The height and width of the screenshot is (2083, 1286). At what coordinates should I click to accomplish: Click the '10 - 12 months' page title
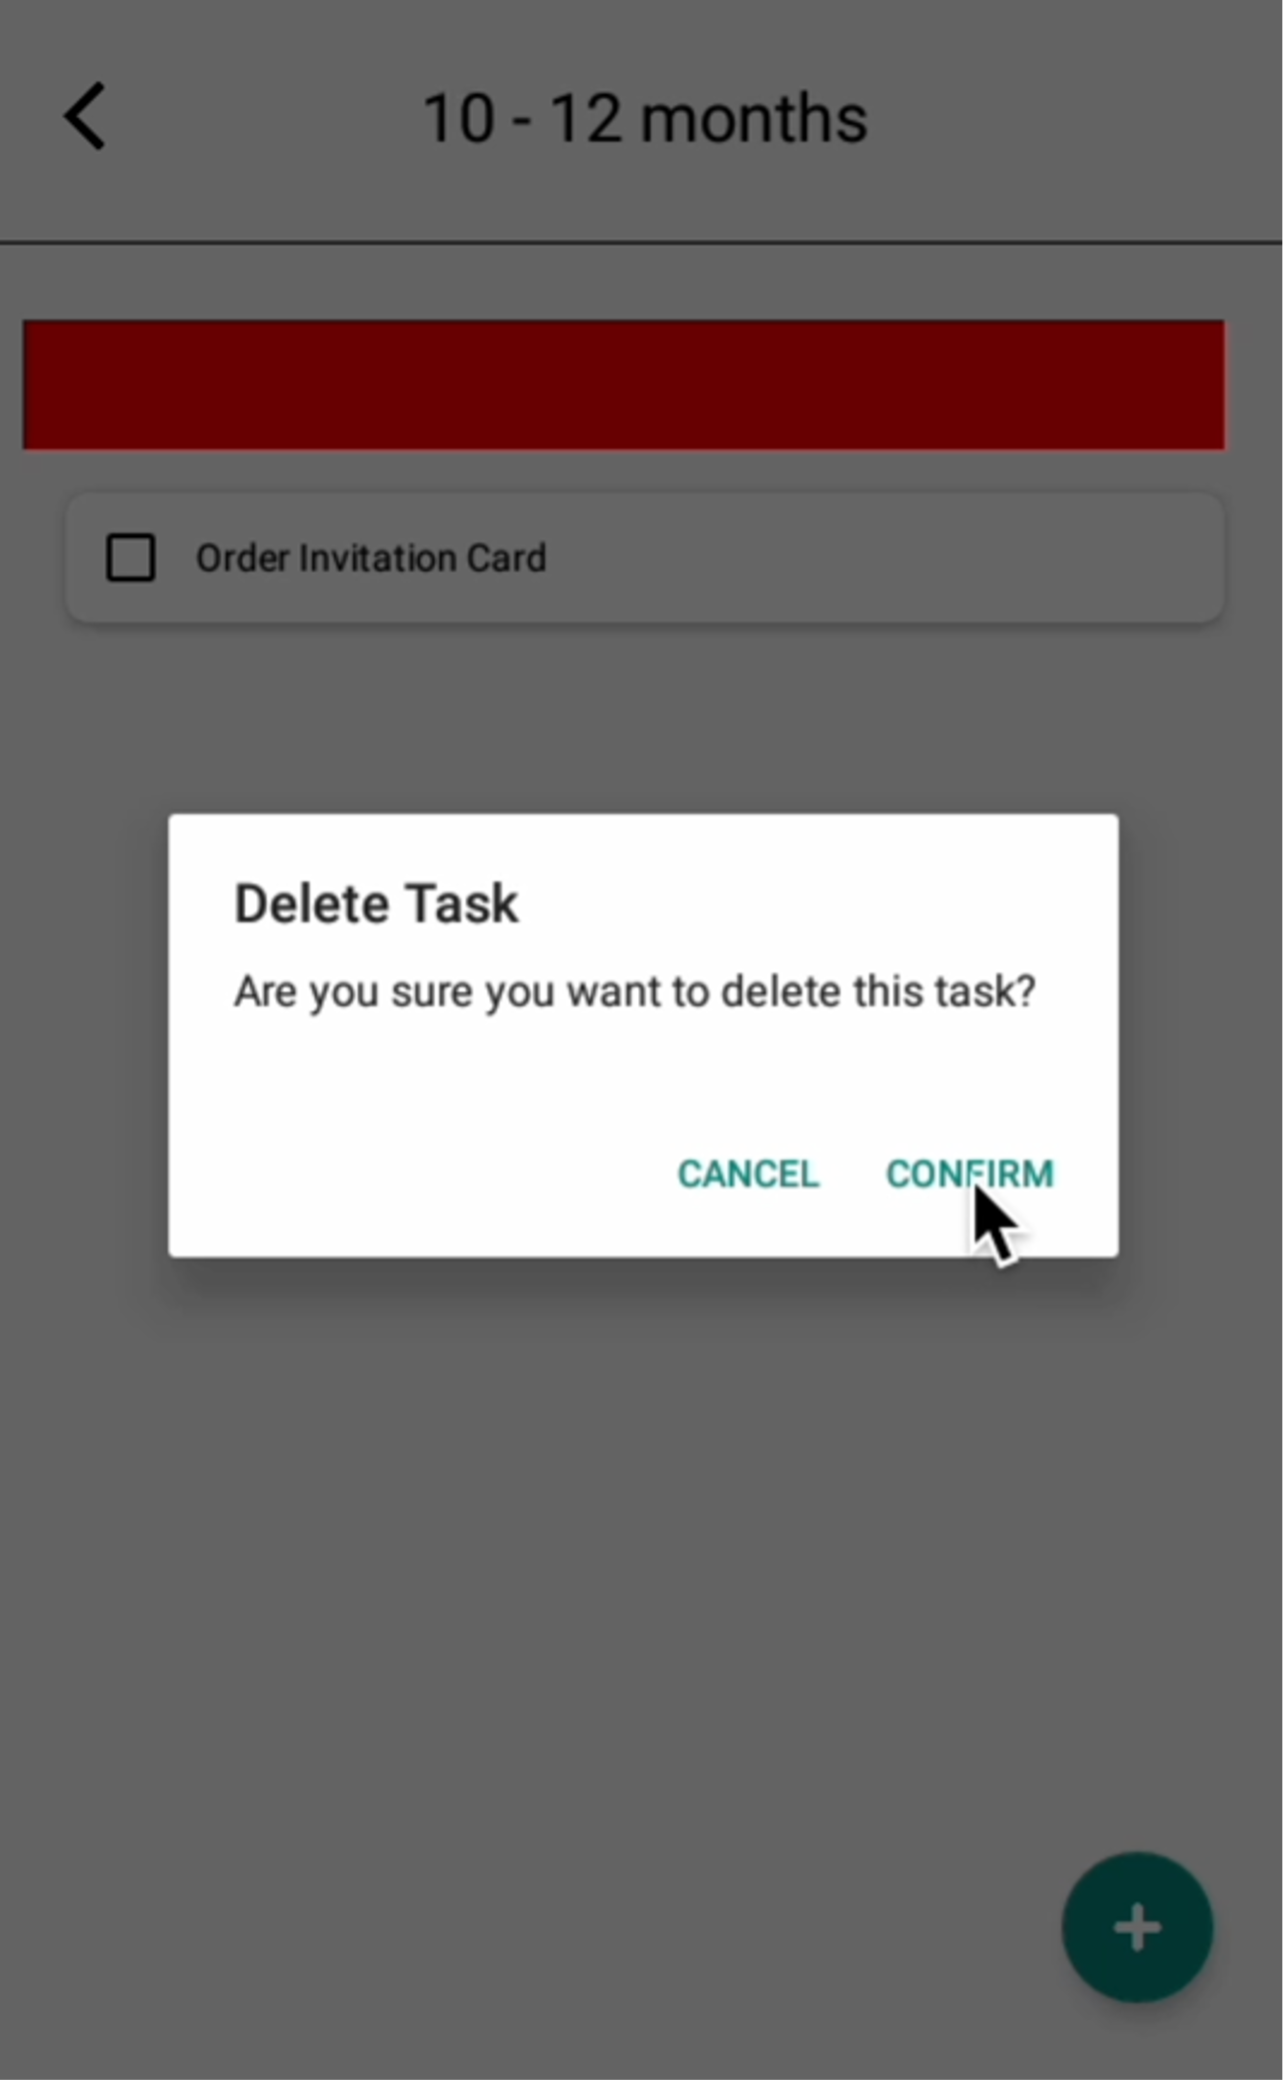point(644,118)
